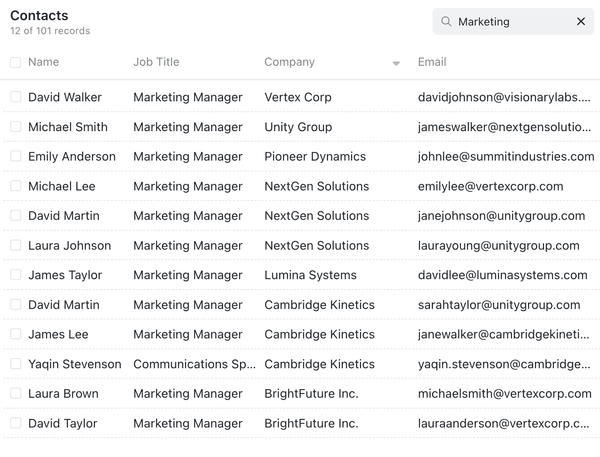Sort by the Name column header

pyautogui.click(x=44, y=62)
